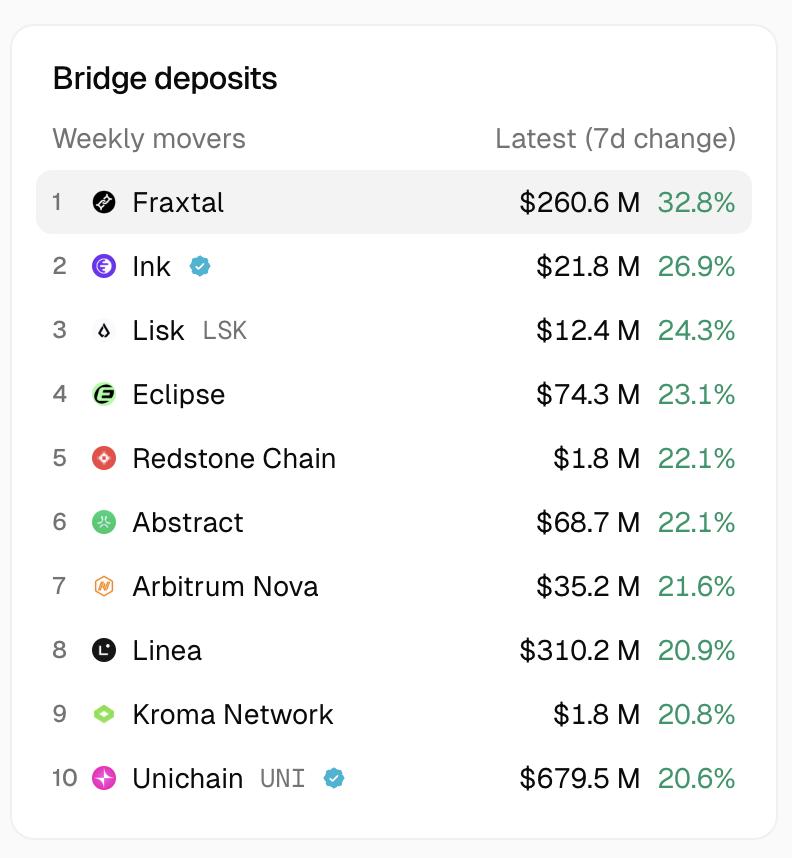This screenshot has height=858, width=792.
Task: Click the Fraxtal chain logo icon
Action: (x=104, y=202)
